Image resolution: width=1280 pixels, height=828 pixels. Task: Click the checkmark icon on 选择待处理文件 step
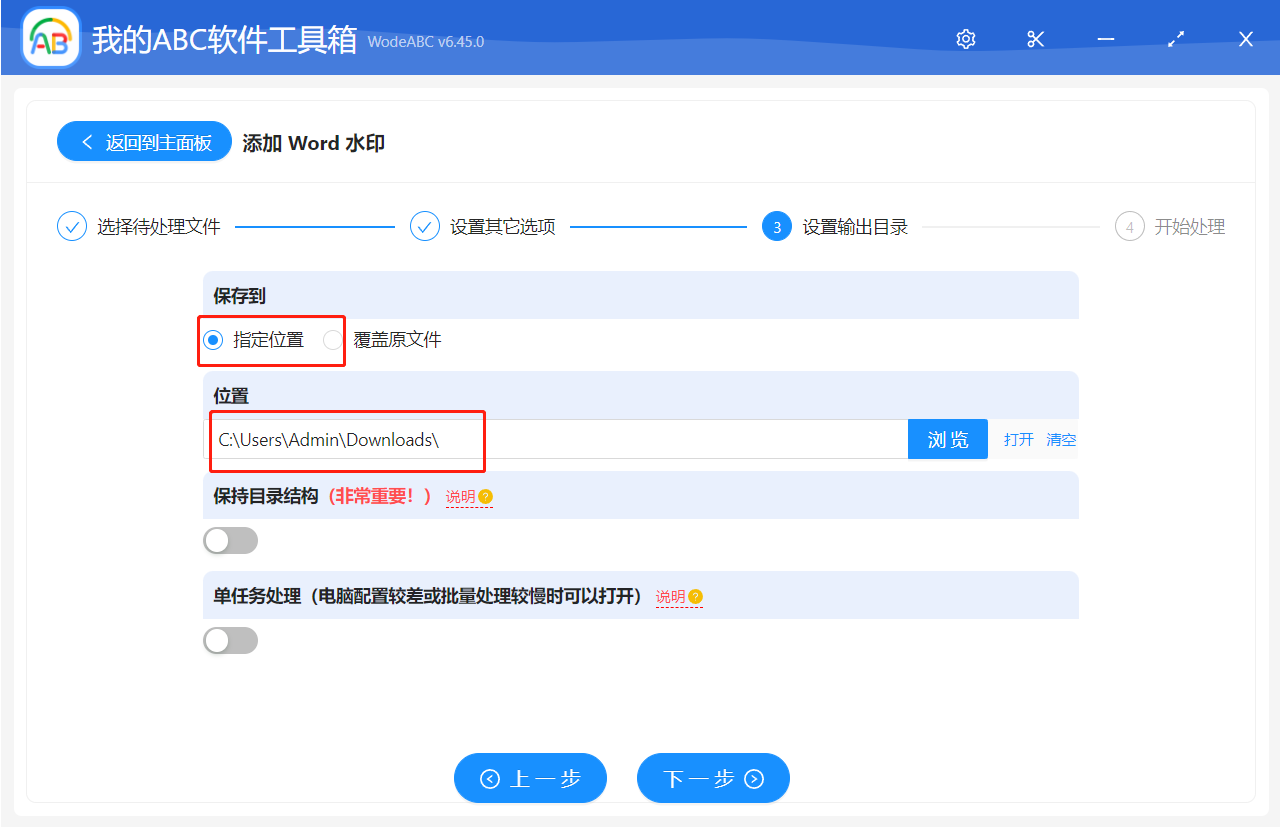pos(71,226)
